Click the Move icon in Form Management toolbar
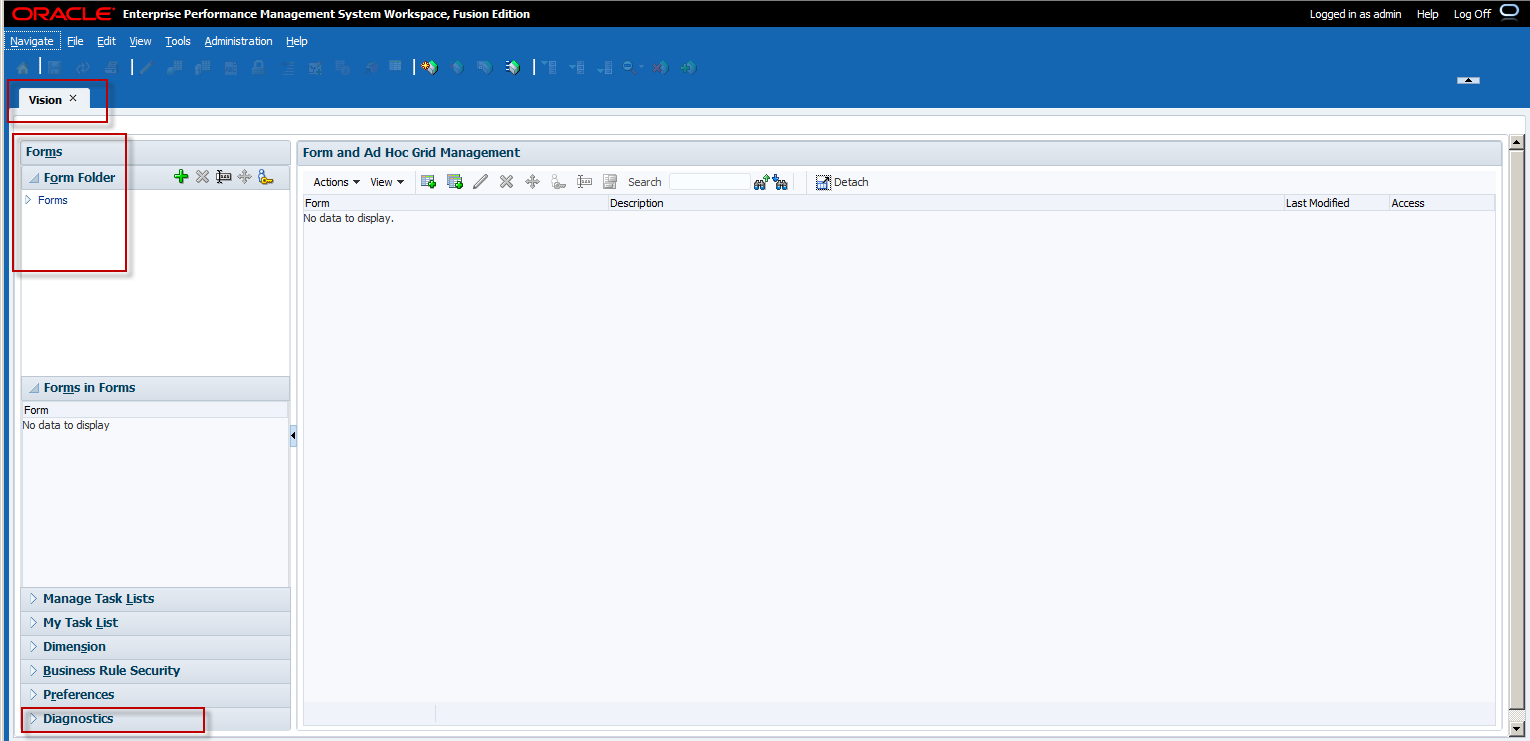Viewport: 1530px width, 741px height. pos(532,182)
